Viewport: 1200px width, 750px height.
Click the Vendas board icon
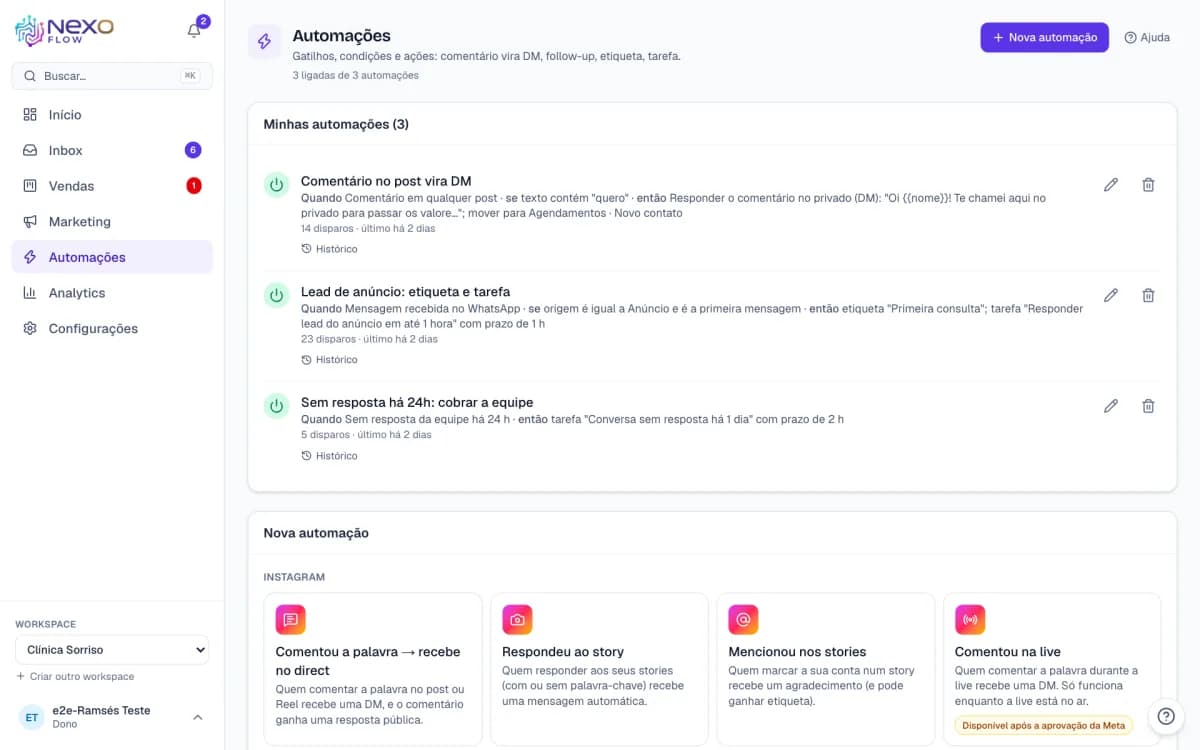tap(30, 186)
